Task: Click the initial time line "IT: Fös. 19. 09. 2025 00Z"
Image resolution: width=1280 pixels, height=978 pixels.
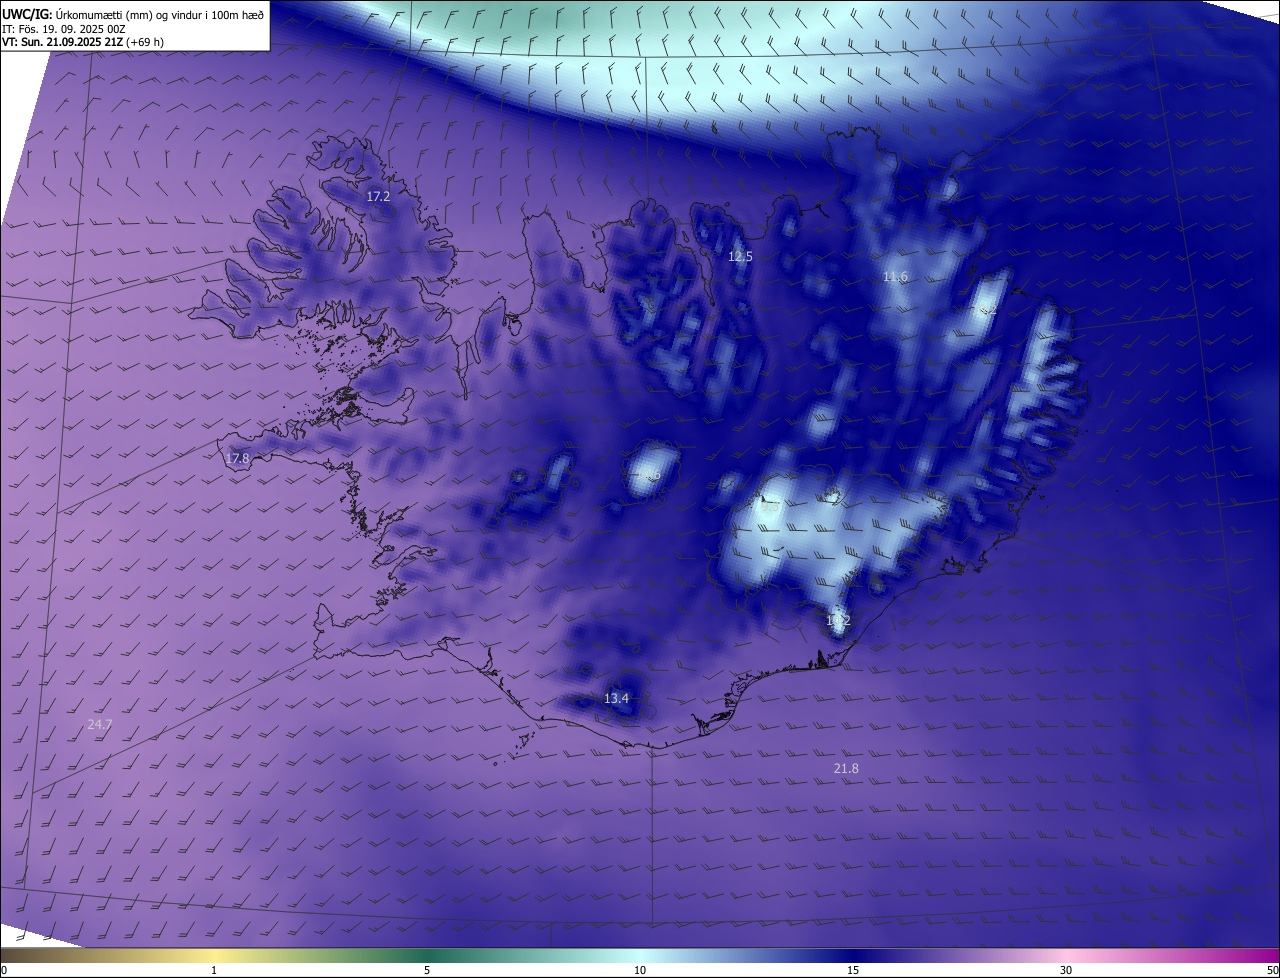Action: coord(64,29)
